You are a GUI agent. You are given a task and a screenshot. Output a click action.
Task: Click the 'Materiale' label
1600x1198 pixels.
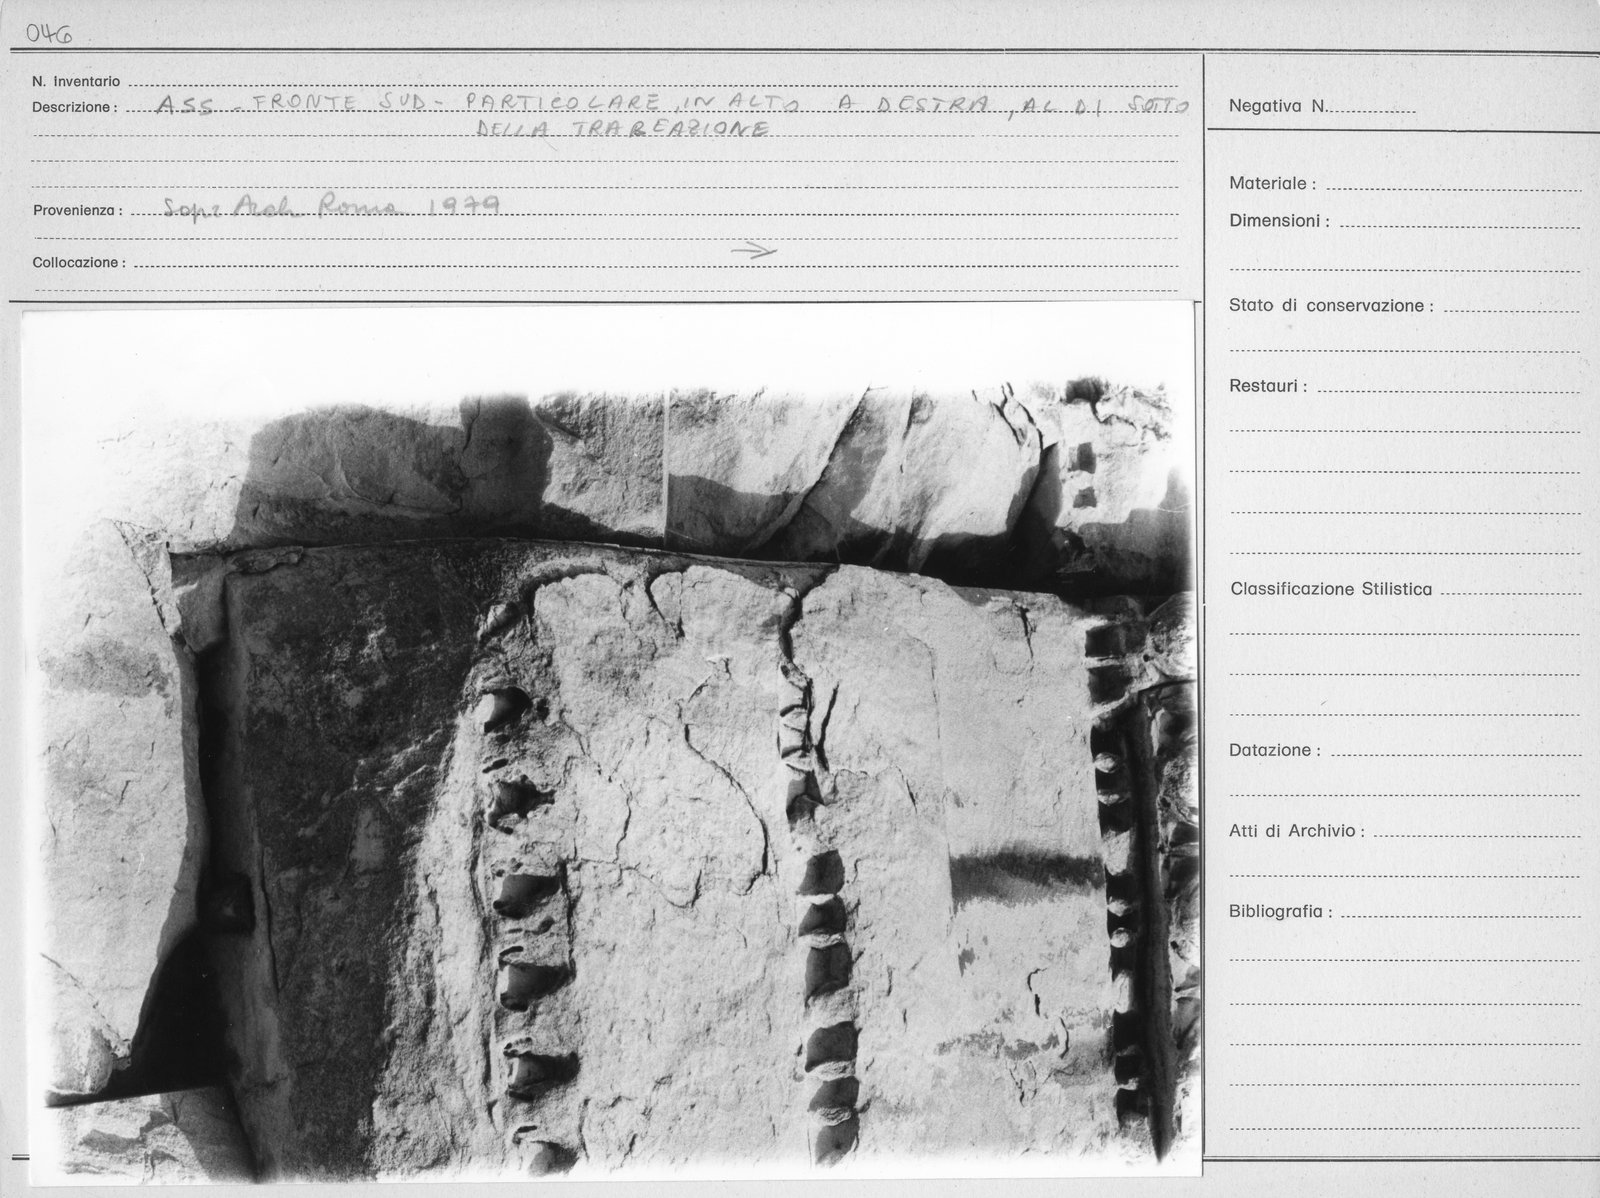pyautogui.click(x=1272, y=184)
